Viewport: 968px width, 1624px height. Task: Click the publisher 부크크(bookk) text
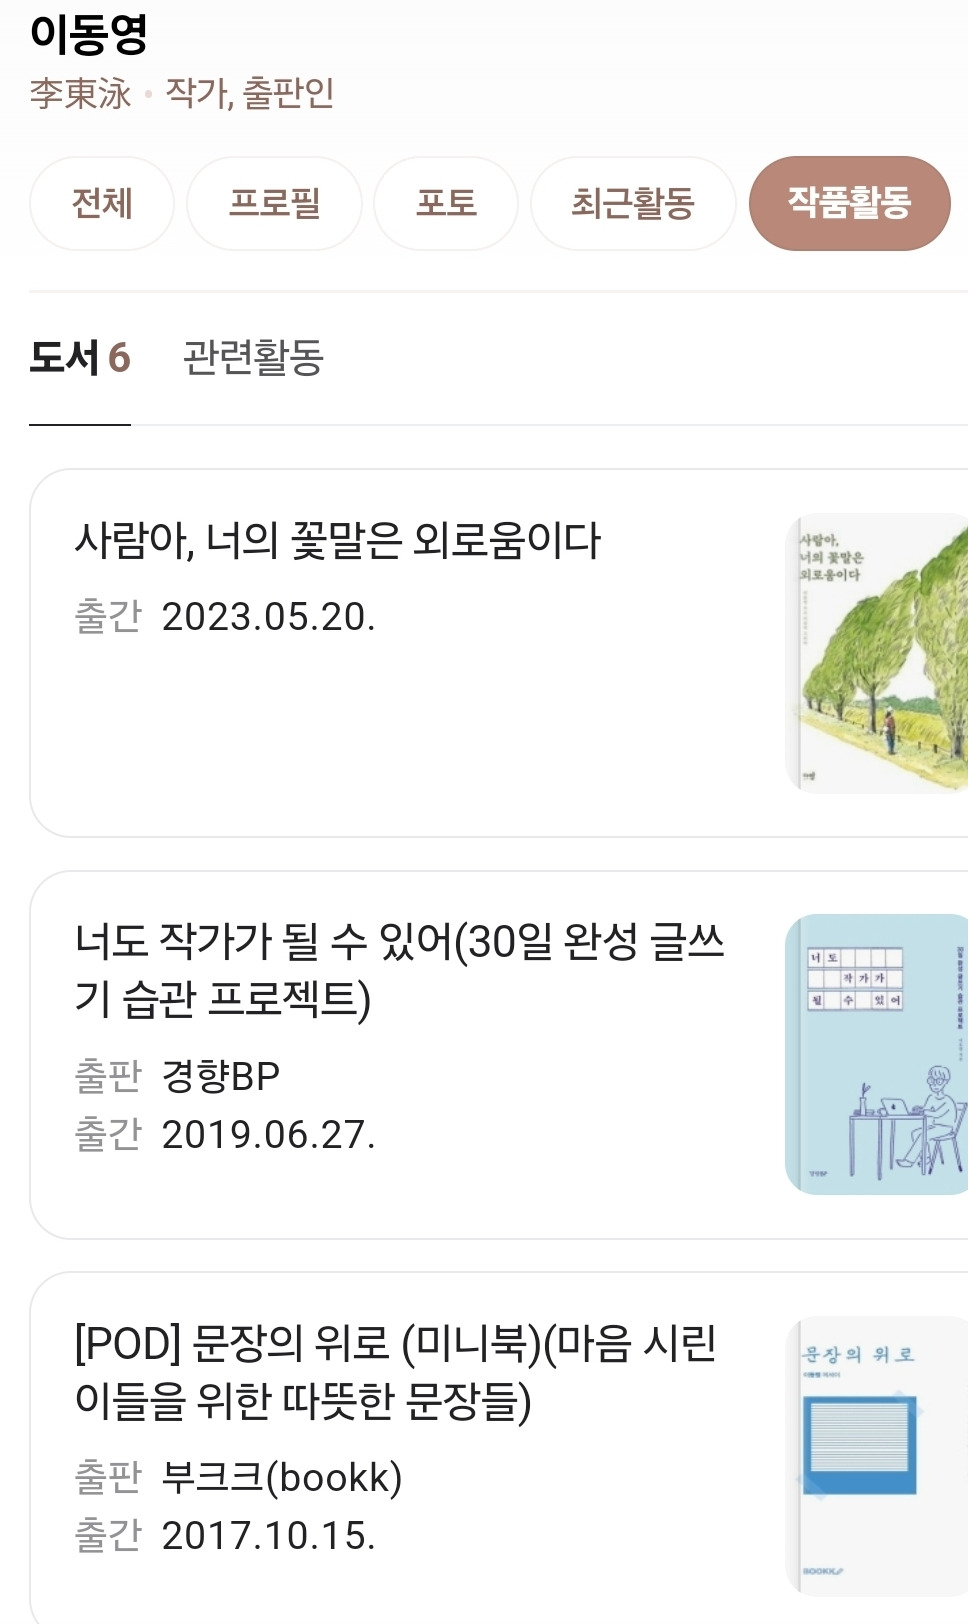(282, 1477)
